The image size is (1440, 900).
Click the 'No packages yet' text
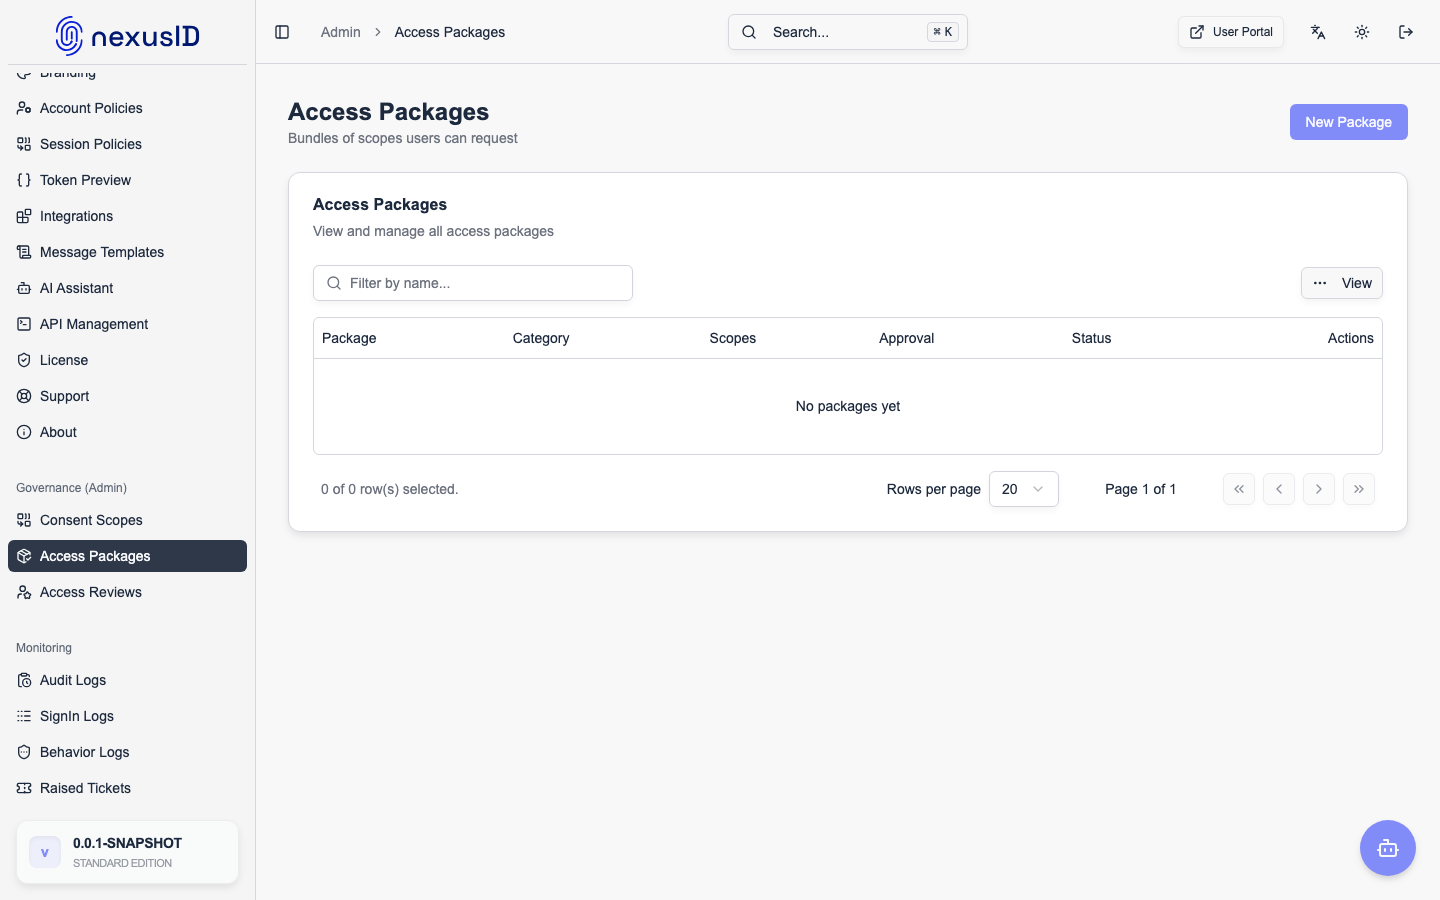tap(848, 406)
